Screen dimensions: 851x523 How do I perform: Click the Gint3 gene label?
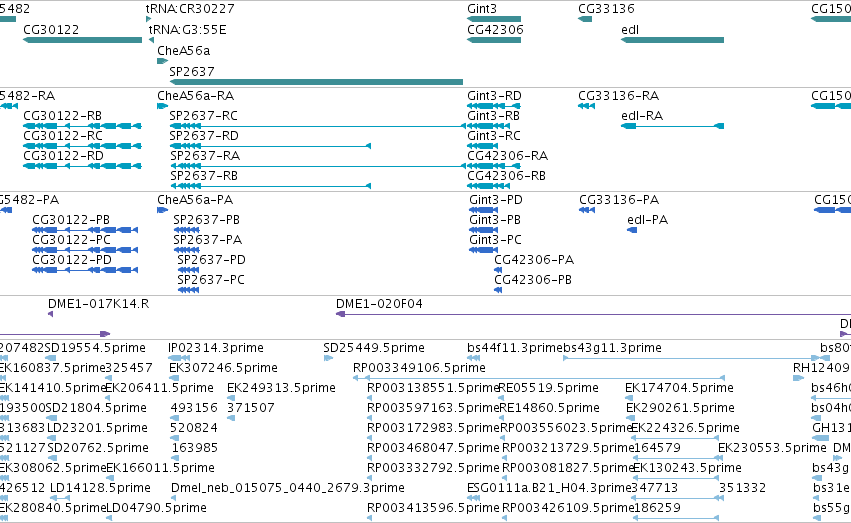pyautogui.click(x=482, y=9)
